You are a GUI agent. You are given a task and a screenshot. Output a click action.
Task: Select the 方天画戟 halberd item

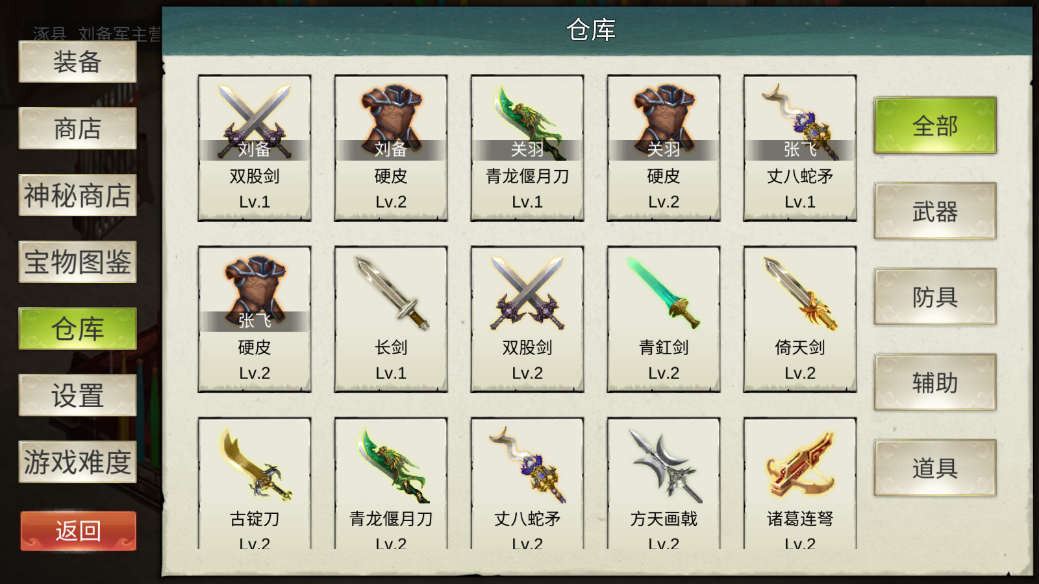click(x=663, y=484)
